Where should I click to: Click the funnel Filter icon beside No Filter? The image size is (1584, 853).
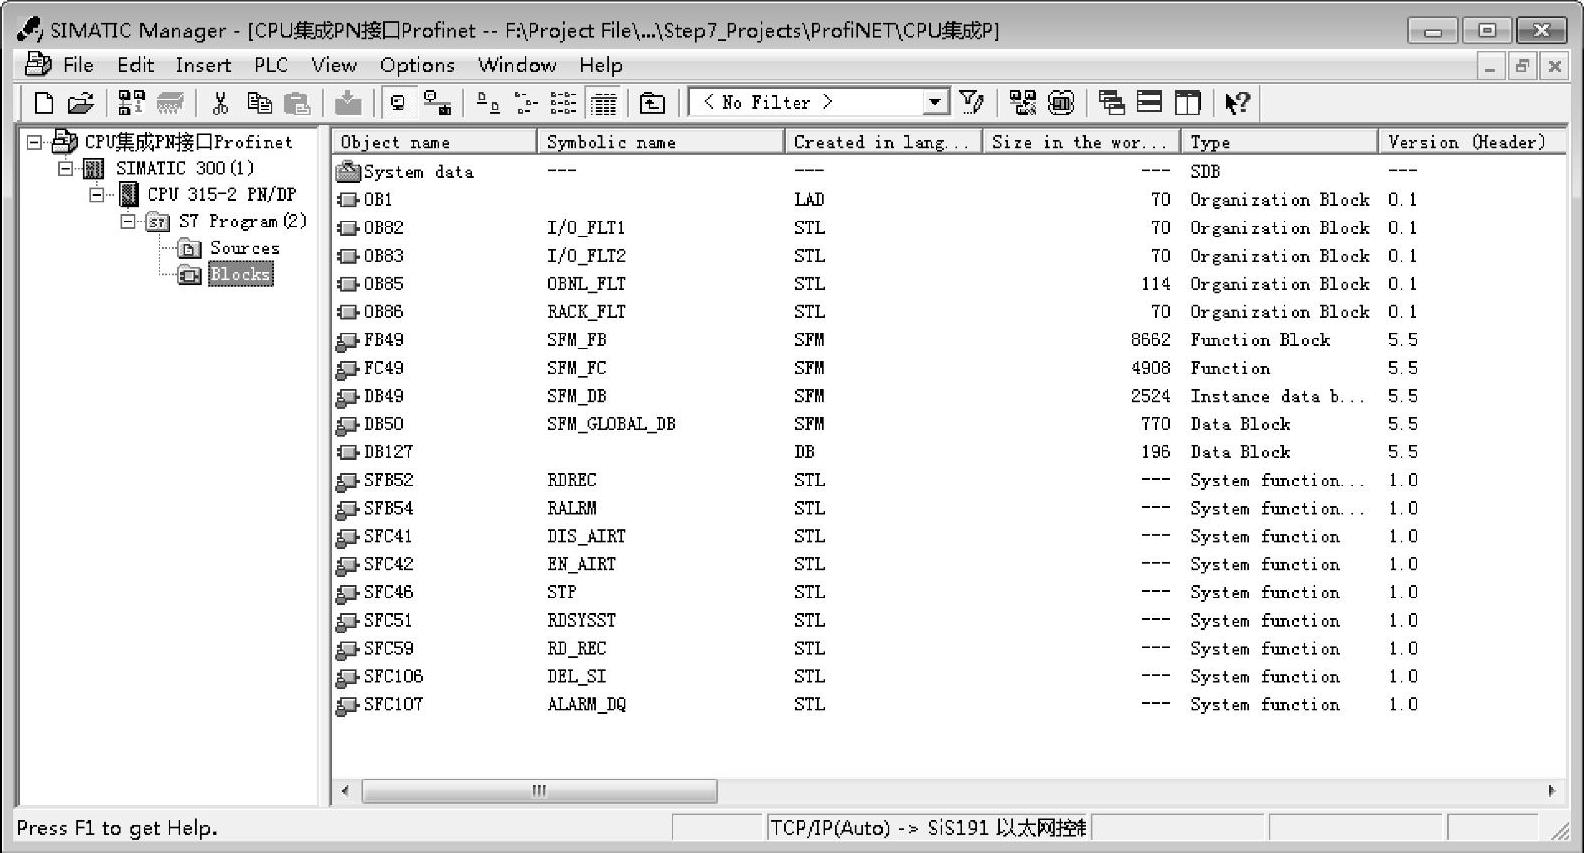click(971, 102)
